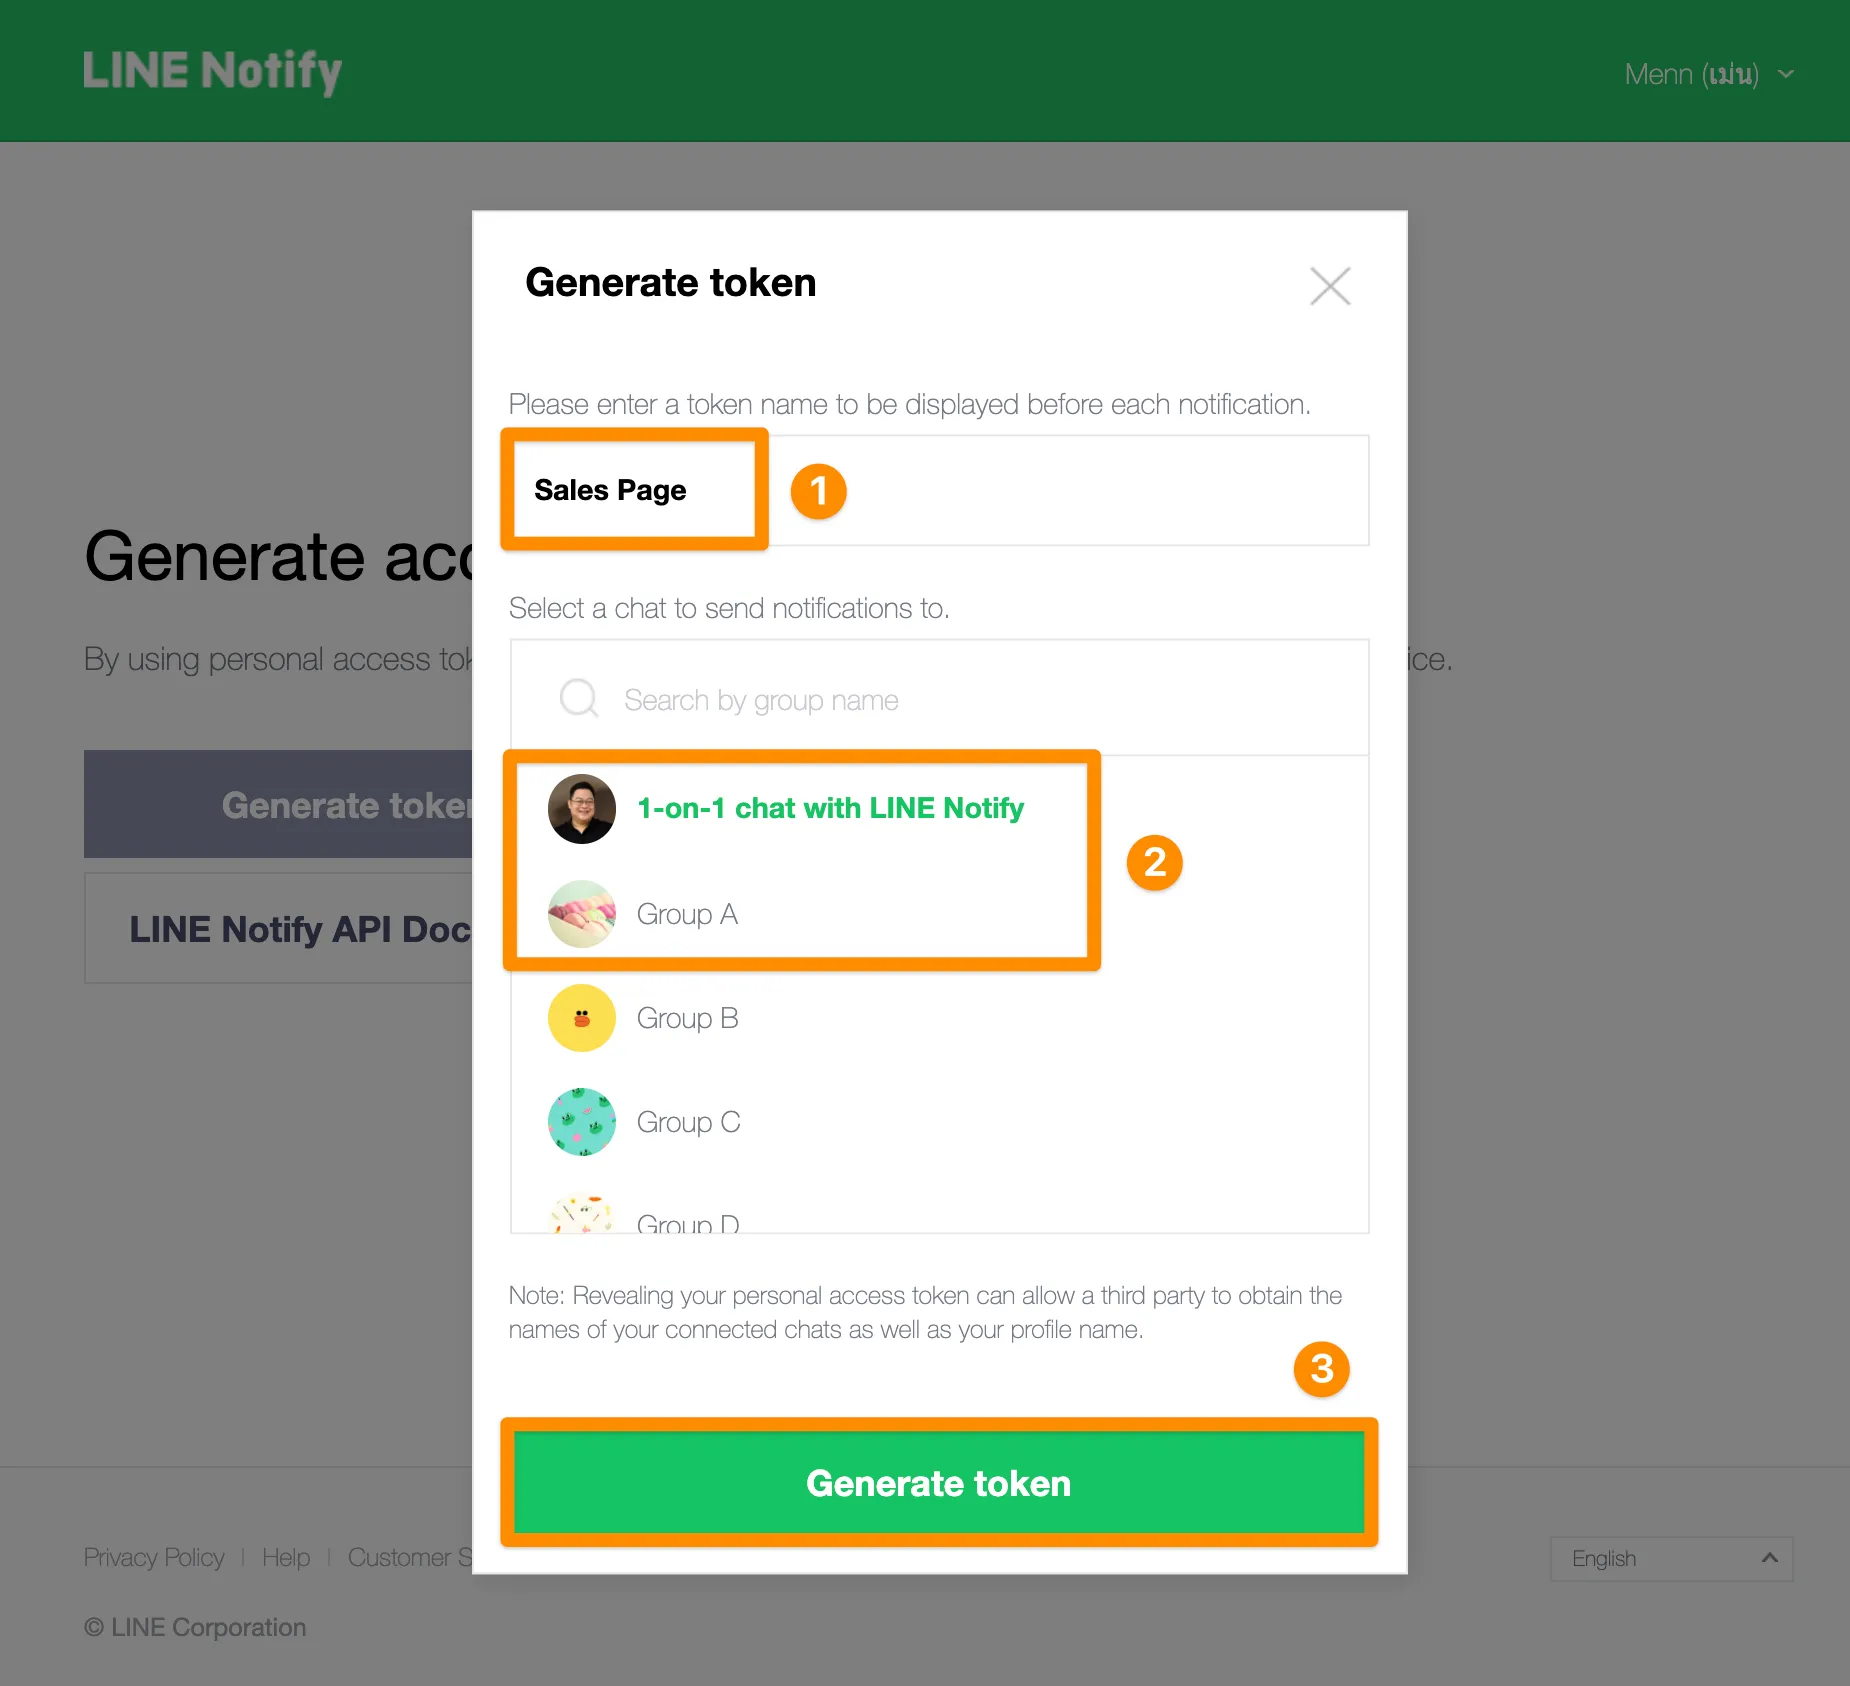Select the 1-on-1 chat with LINE Notify entry
This screenshot has height=1686, width=1850.
coord(829,808)
